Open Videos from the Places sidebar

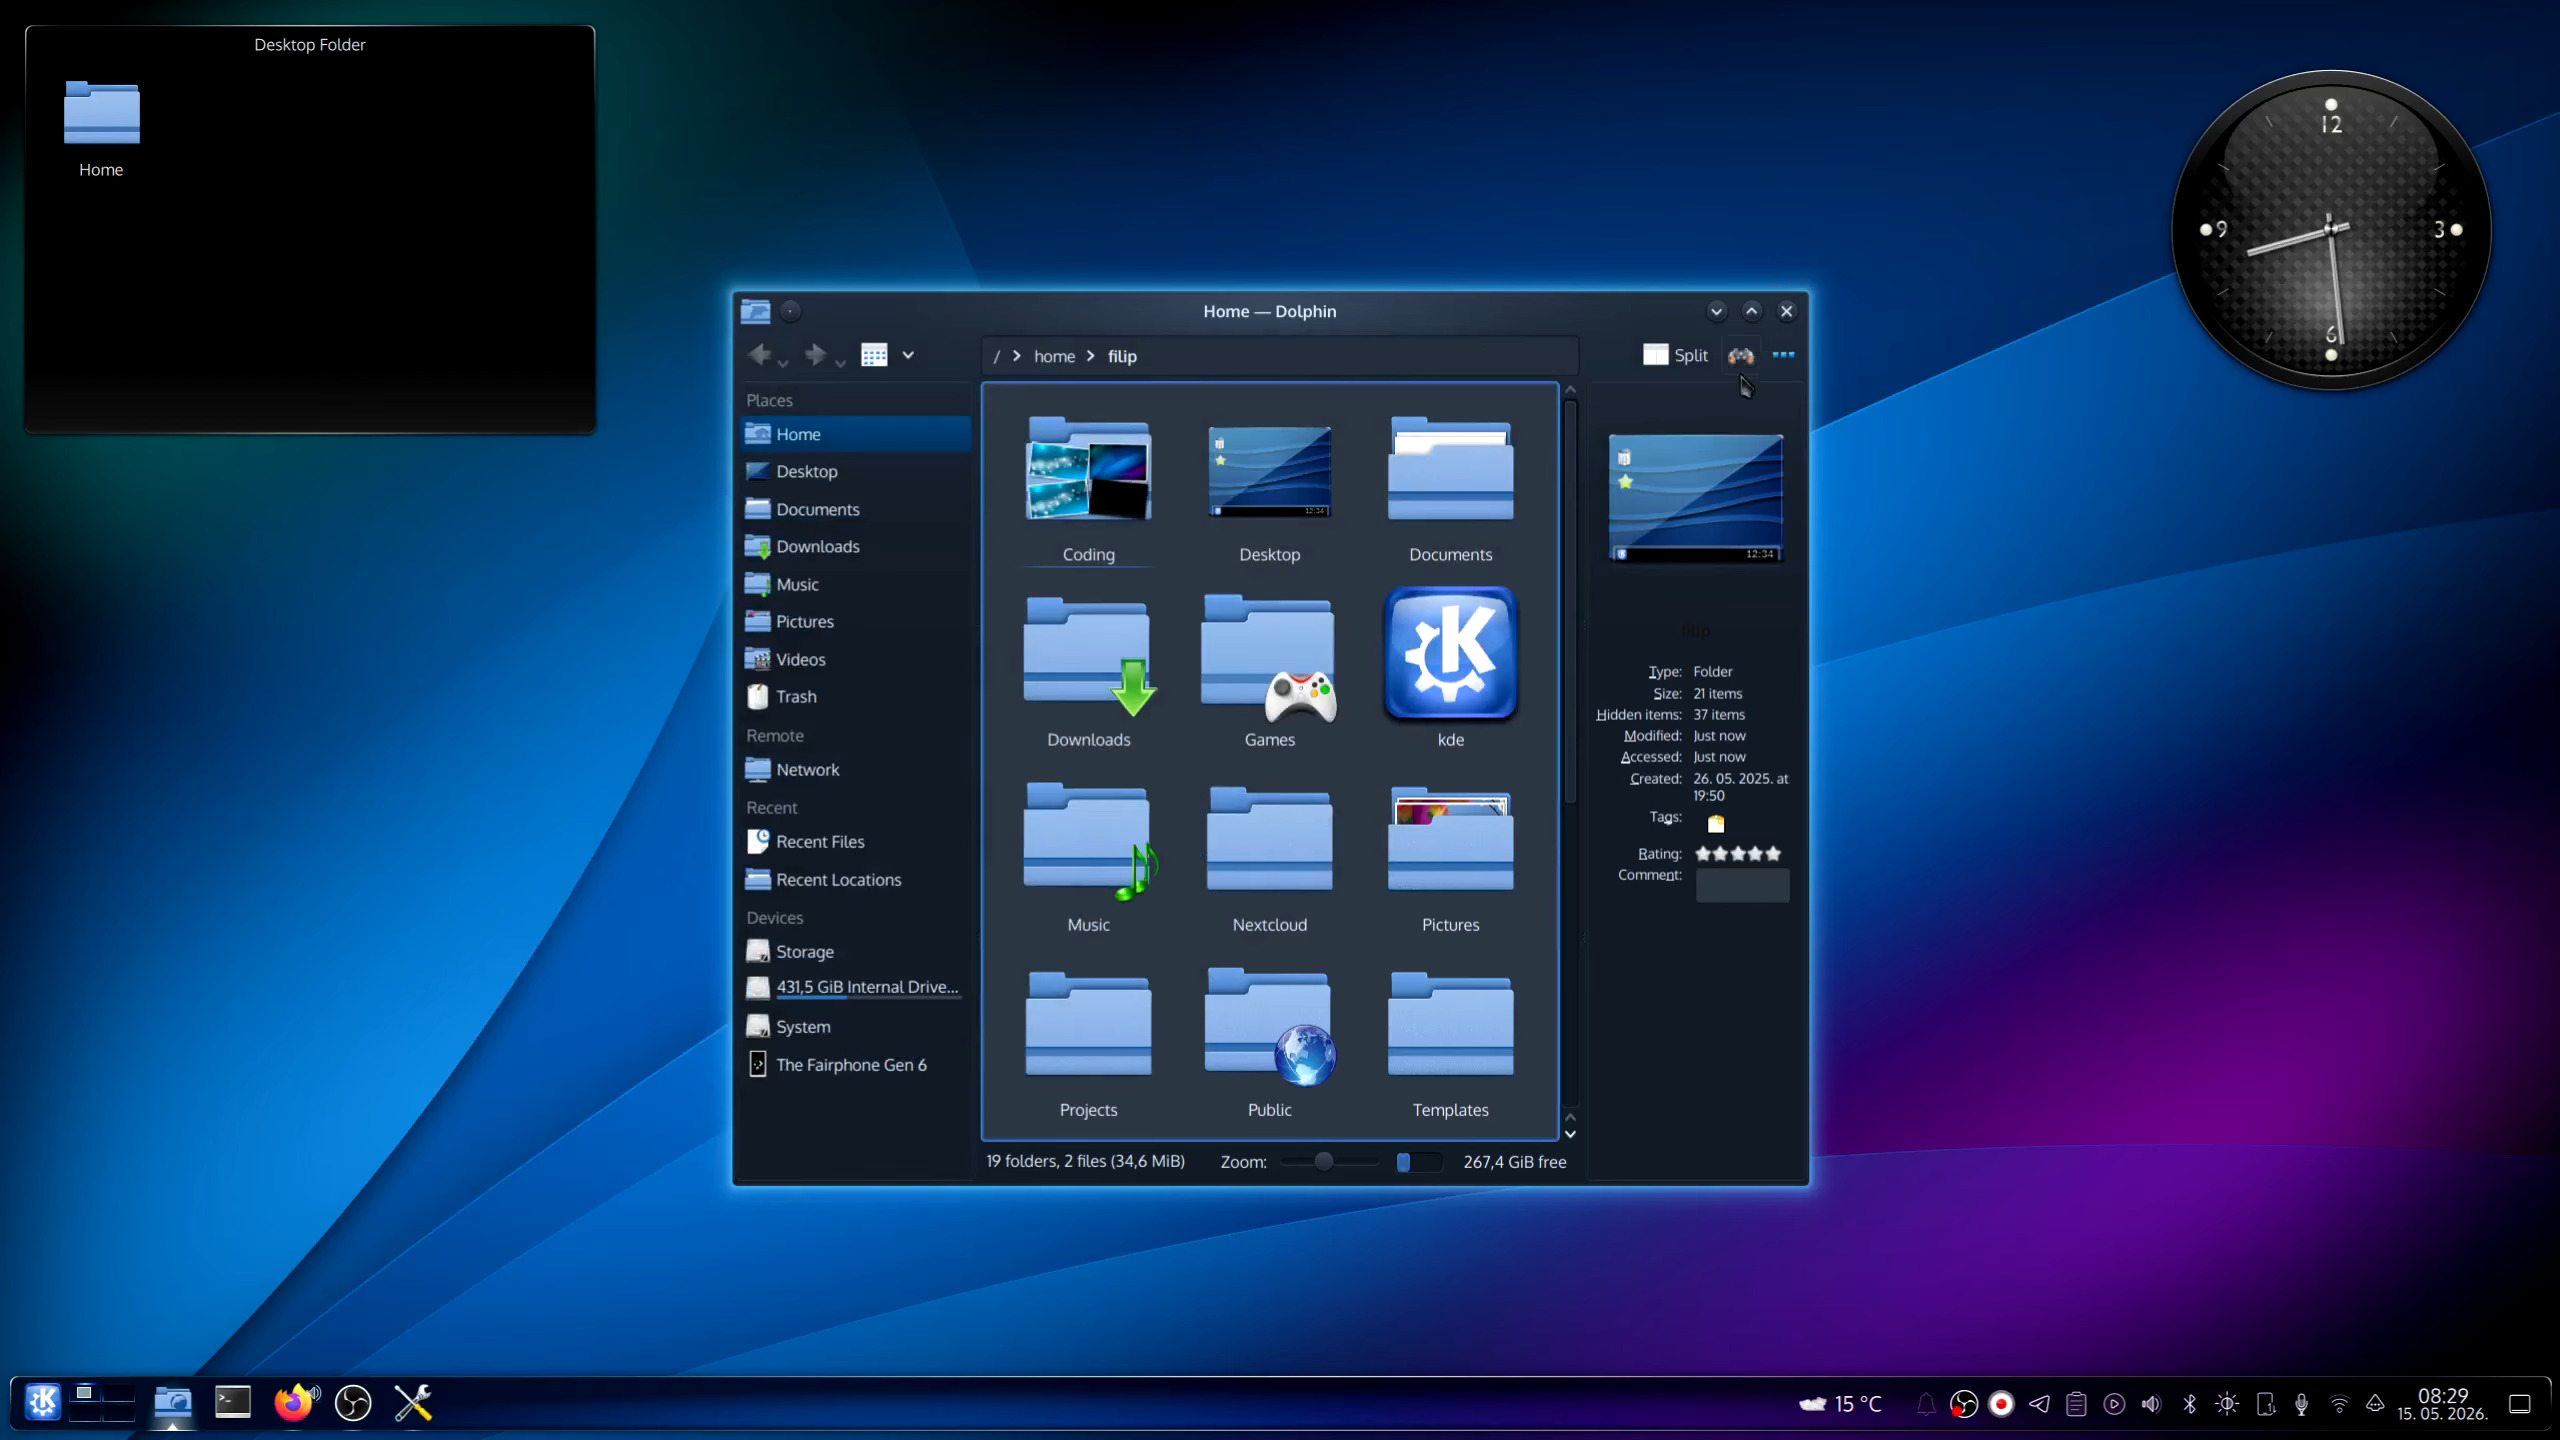856,659
